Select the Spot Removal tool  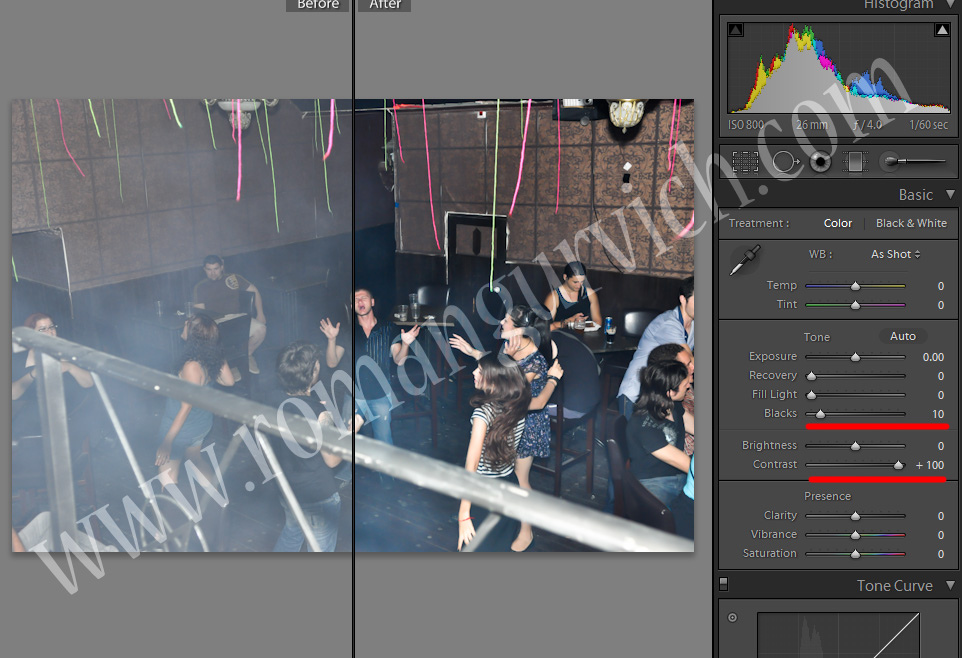pos(785,161)
